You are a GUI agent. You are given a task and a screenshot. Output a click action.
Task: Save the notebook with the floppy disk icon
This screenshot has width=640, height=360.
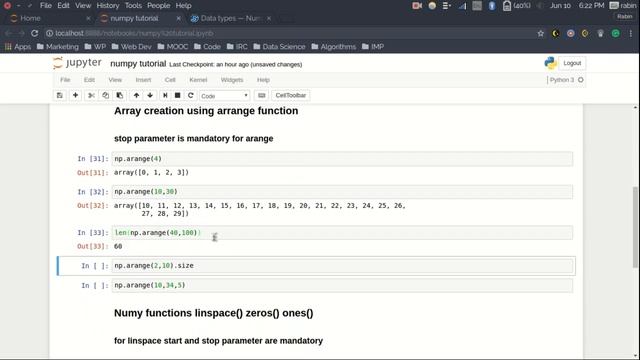tap(60, 96)
